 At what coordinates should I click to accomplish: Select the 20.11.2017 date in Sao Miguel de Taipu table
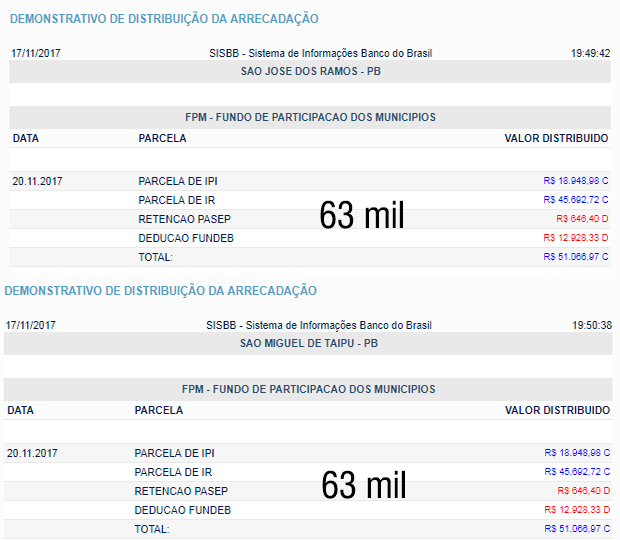[32, 453]
